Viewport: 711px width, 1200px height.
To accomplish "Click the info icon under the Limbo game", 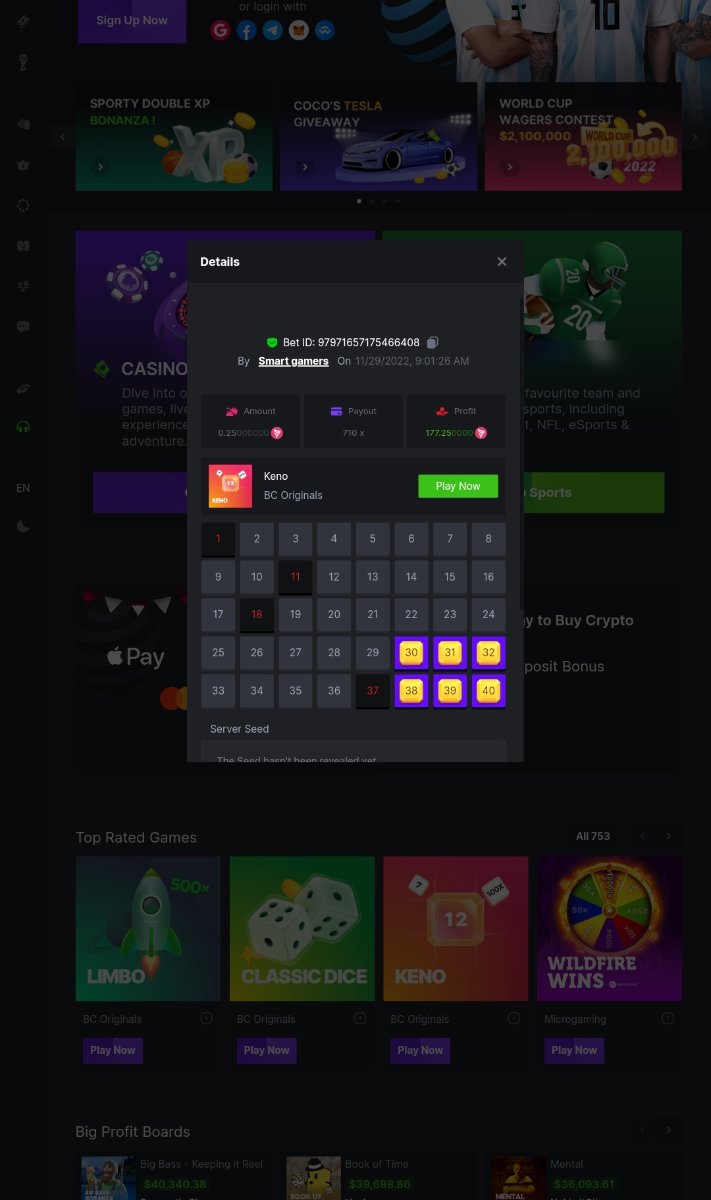I will (206, 1018).
